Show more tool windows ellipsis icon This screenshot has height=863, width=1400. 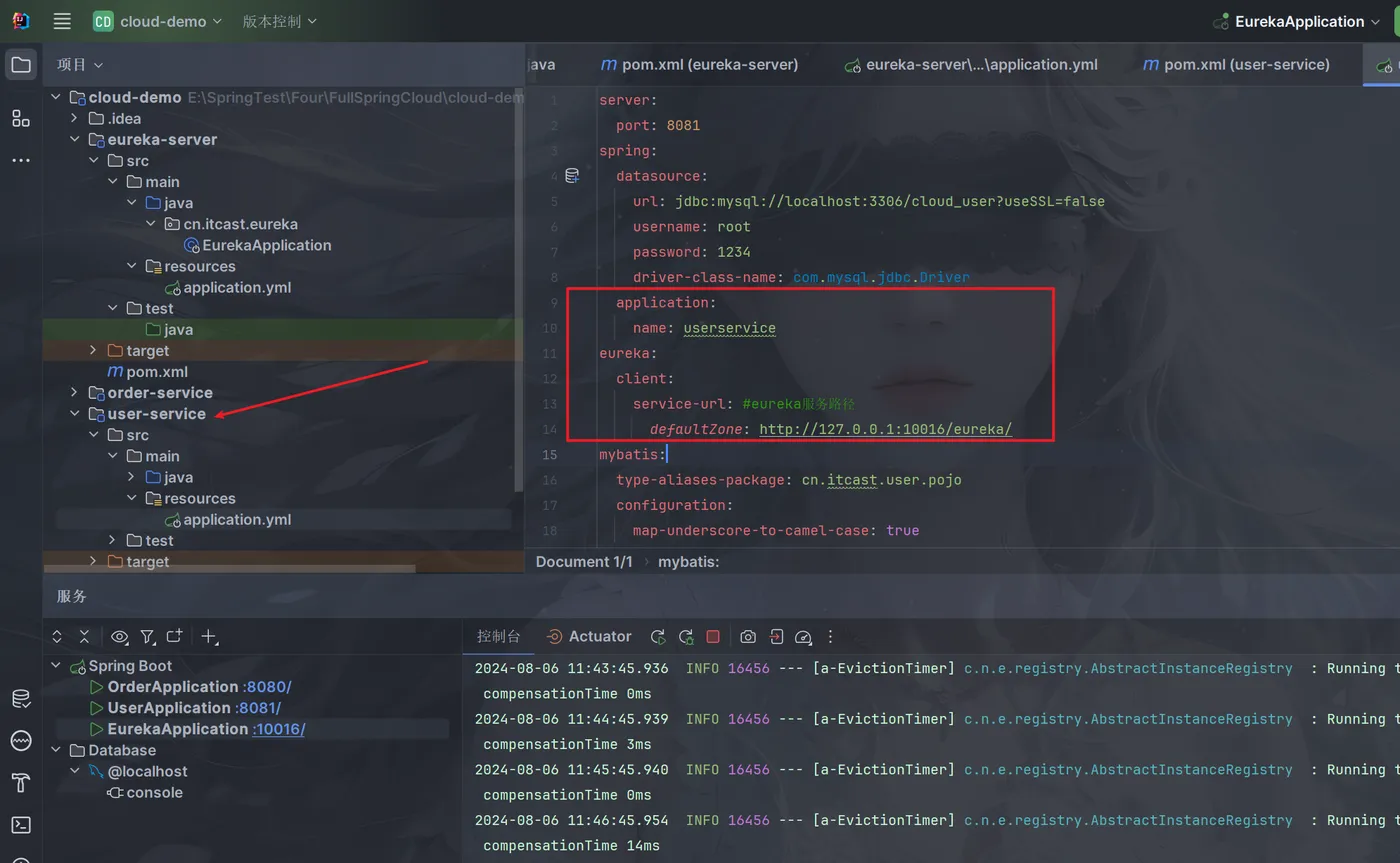[20, 160]
